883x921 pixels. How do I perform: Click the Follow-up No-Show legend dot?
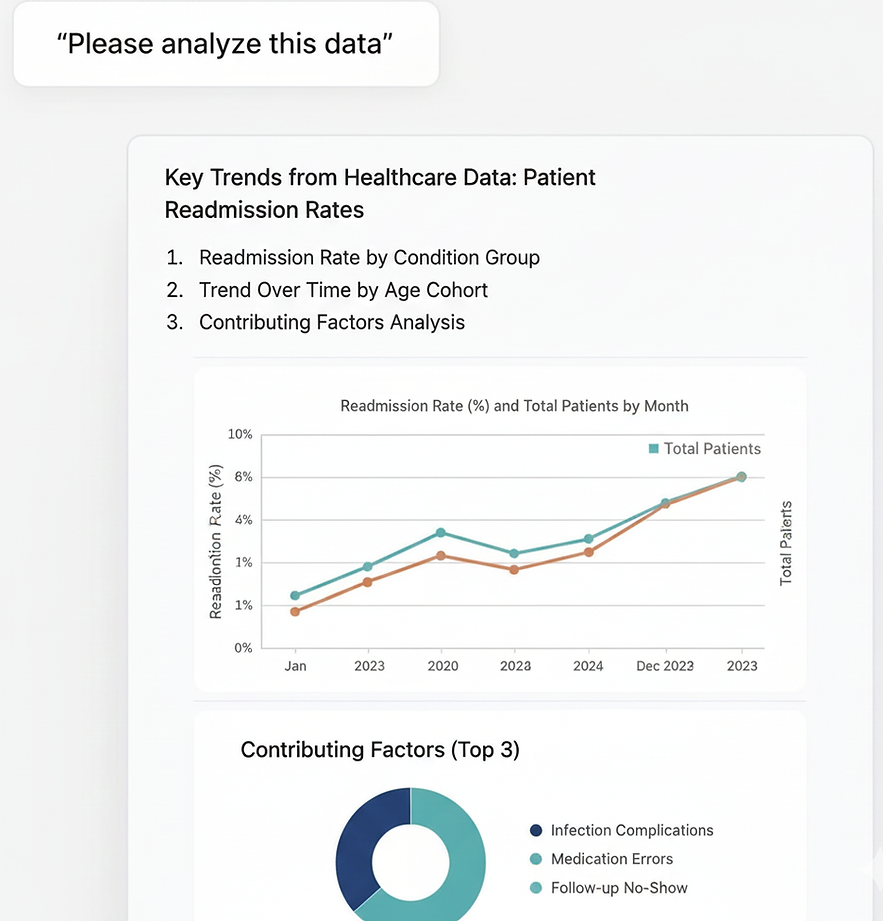[x=536, y=888]
